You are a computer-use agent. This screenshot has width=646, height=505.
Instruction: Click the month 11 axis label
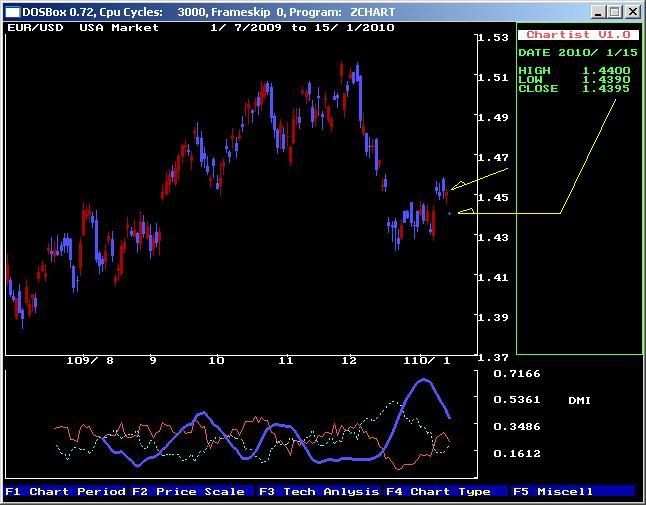coord(286,361)
